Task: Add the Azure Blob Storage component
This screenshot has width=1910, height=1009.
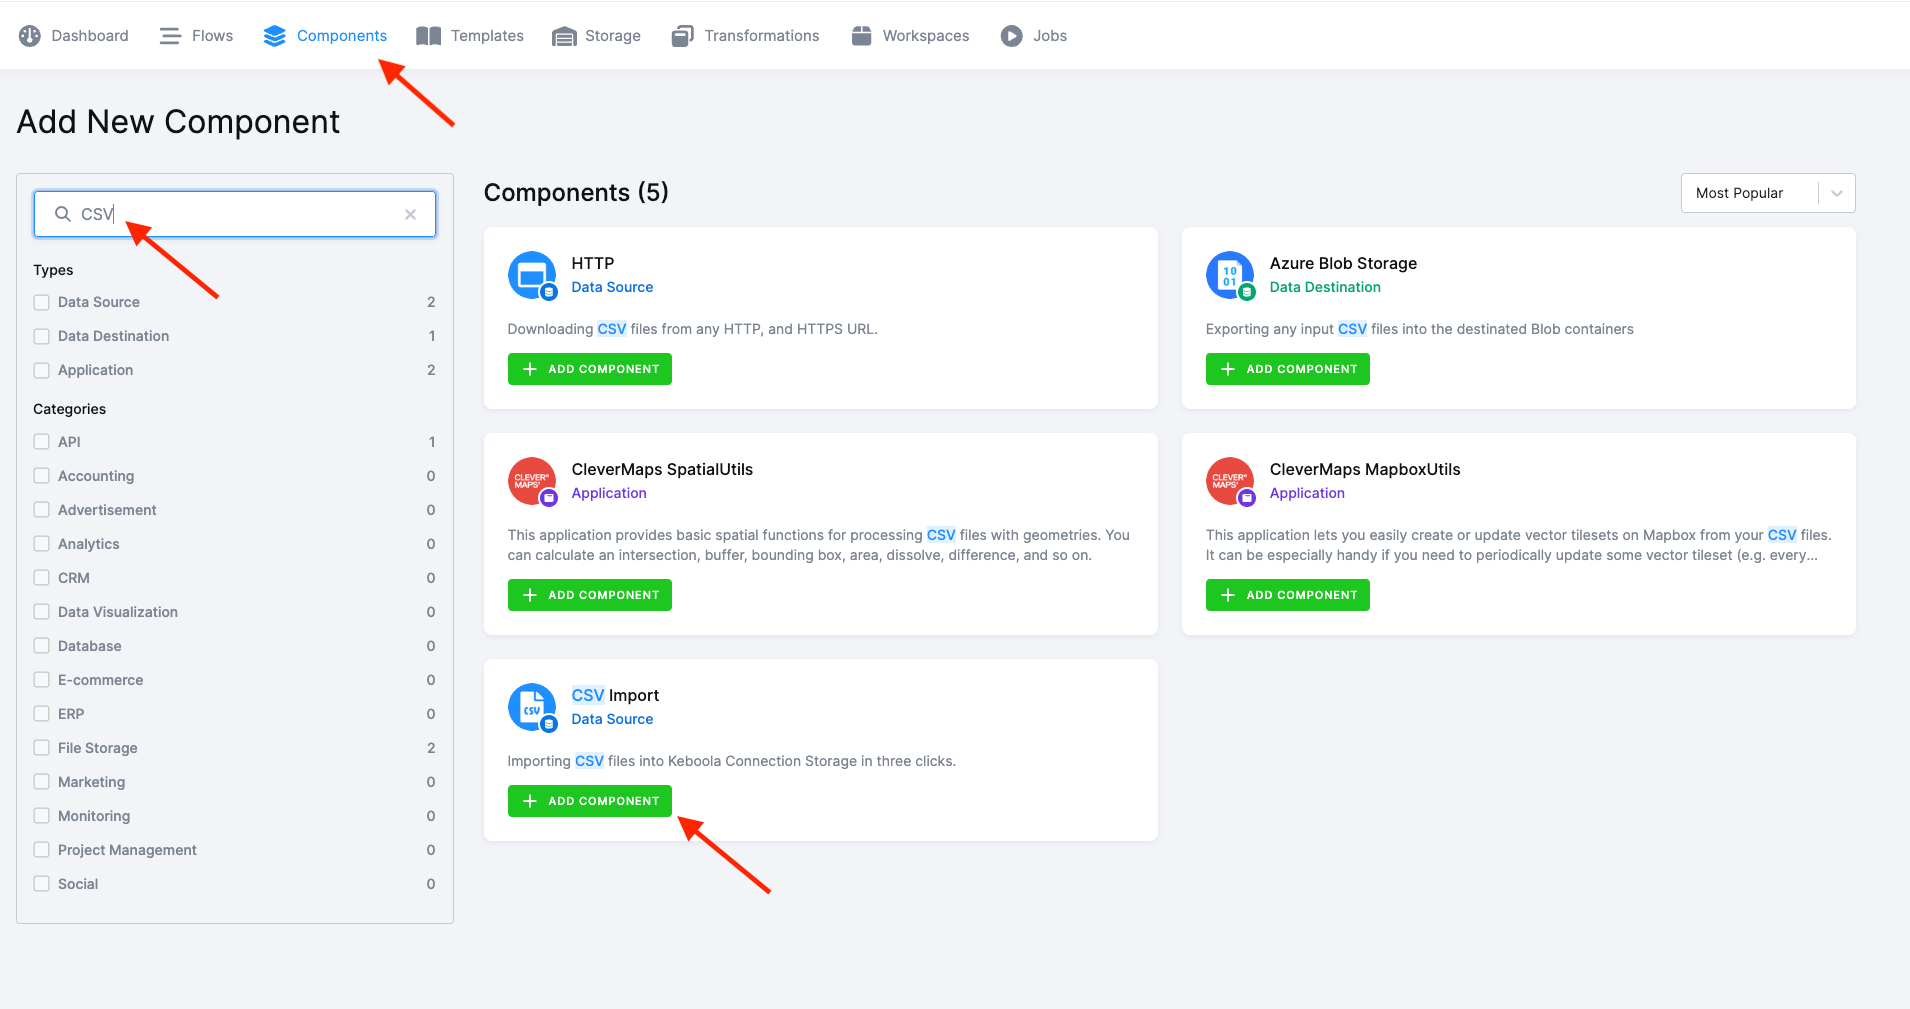Action: [1288, 369]
